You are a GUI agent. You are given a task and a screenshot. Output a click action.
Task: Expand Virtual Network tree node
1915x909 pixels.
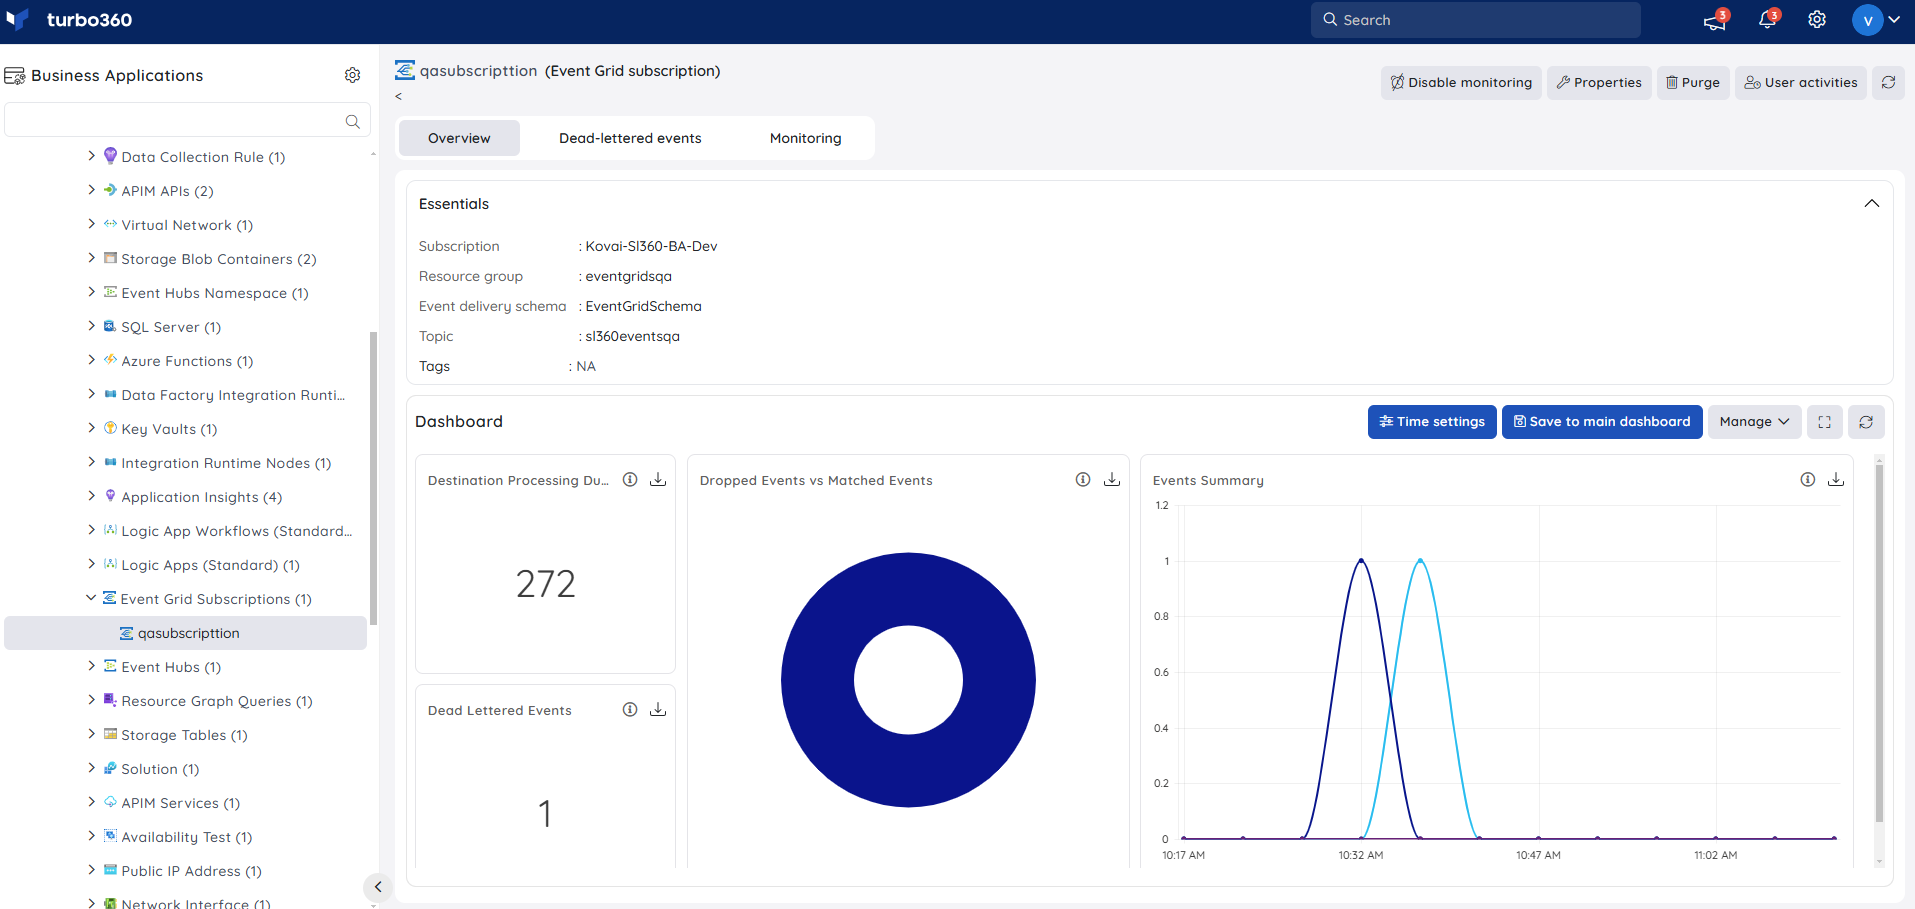pyautogui.click(x=92, y=224)
